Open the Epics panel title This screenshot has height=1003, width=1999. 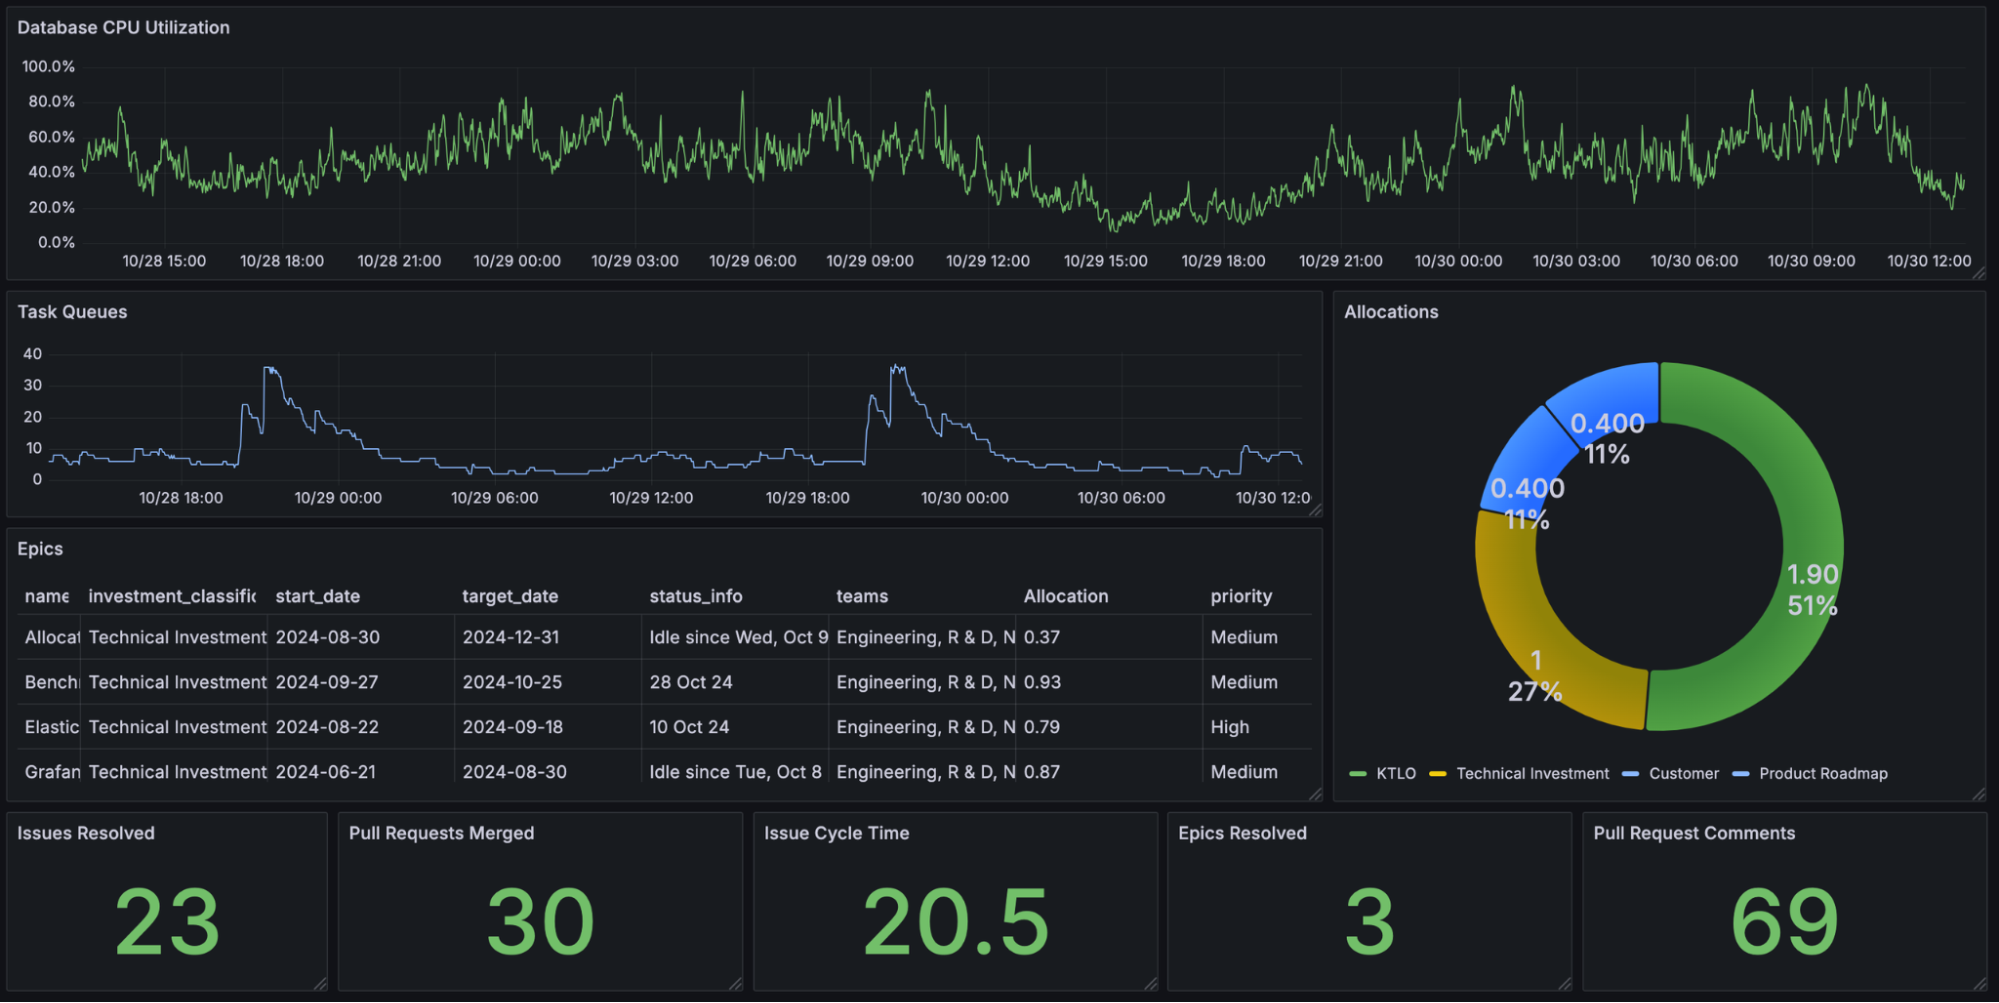point(40,549)
